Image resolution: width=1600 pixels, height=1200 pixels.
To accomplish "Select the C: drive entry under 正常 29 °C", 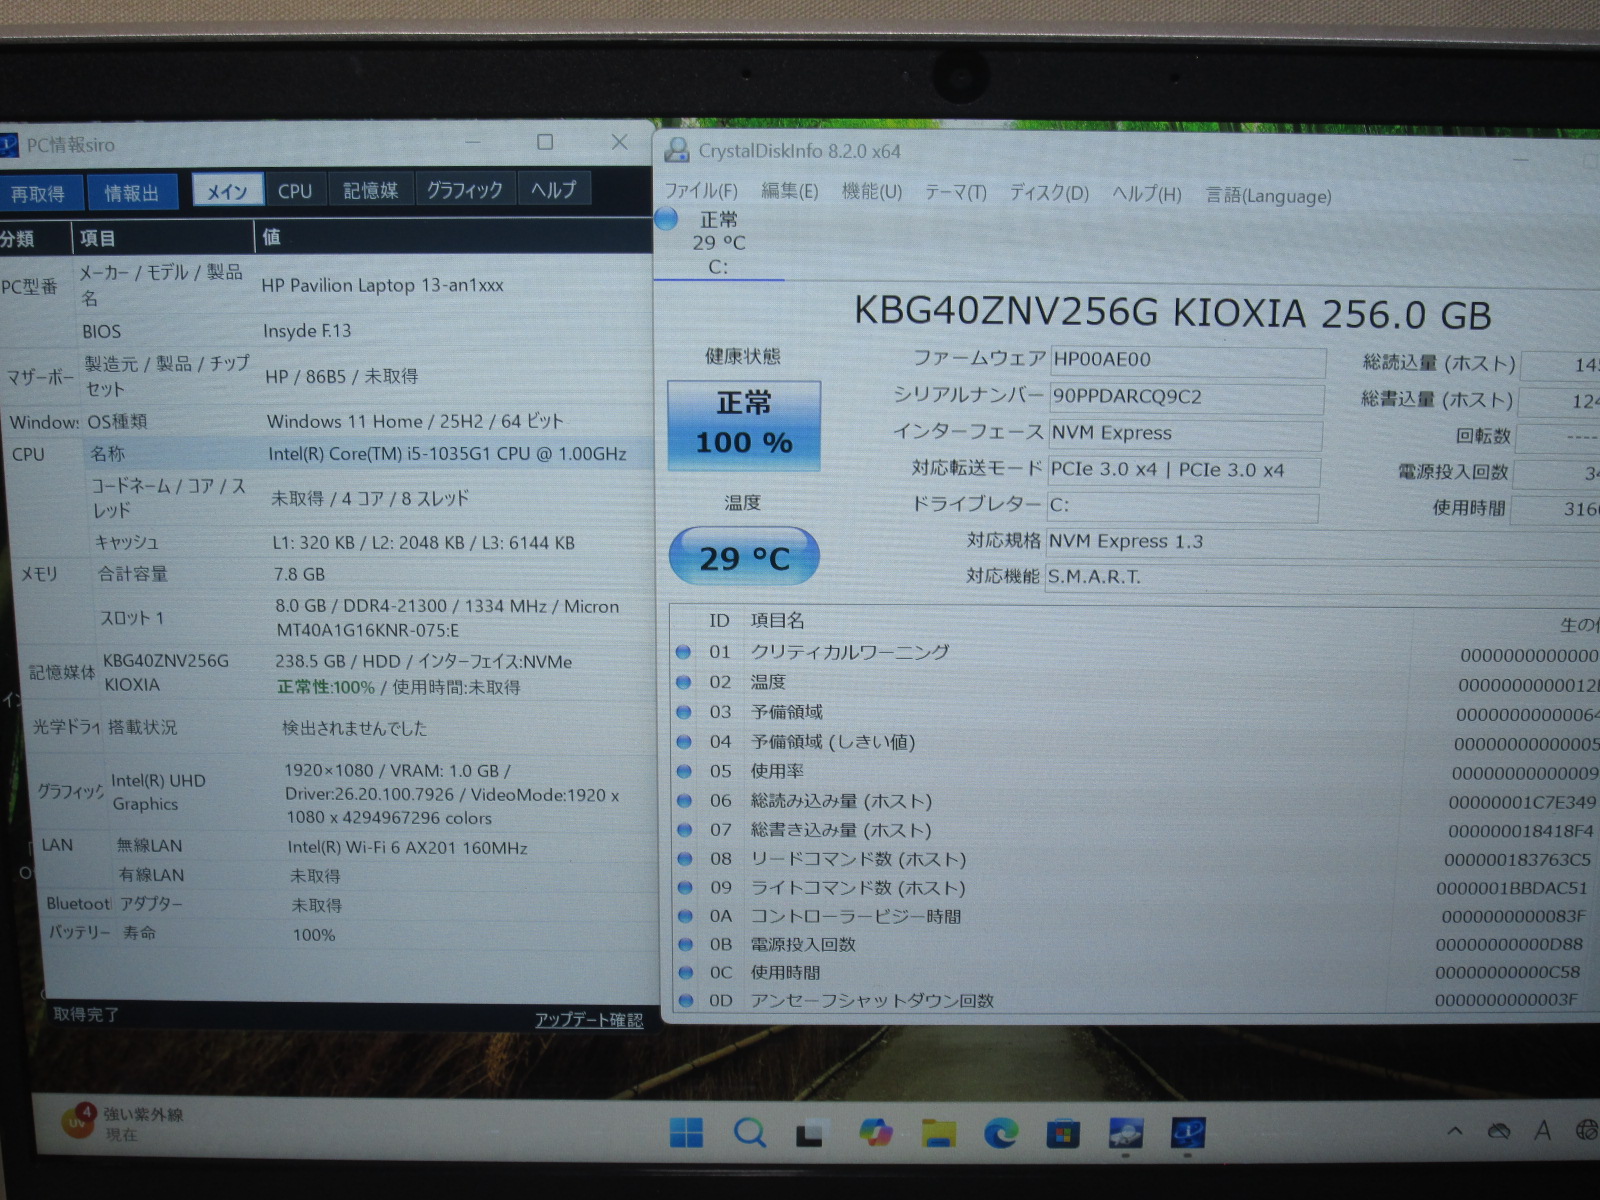I will (719, 243).
